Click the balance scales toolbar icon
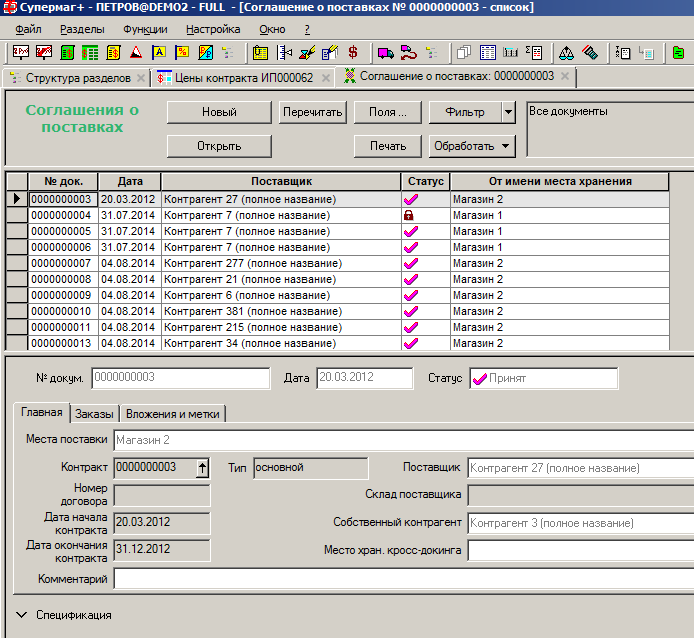 567,53
